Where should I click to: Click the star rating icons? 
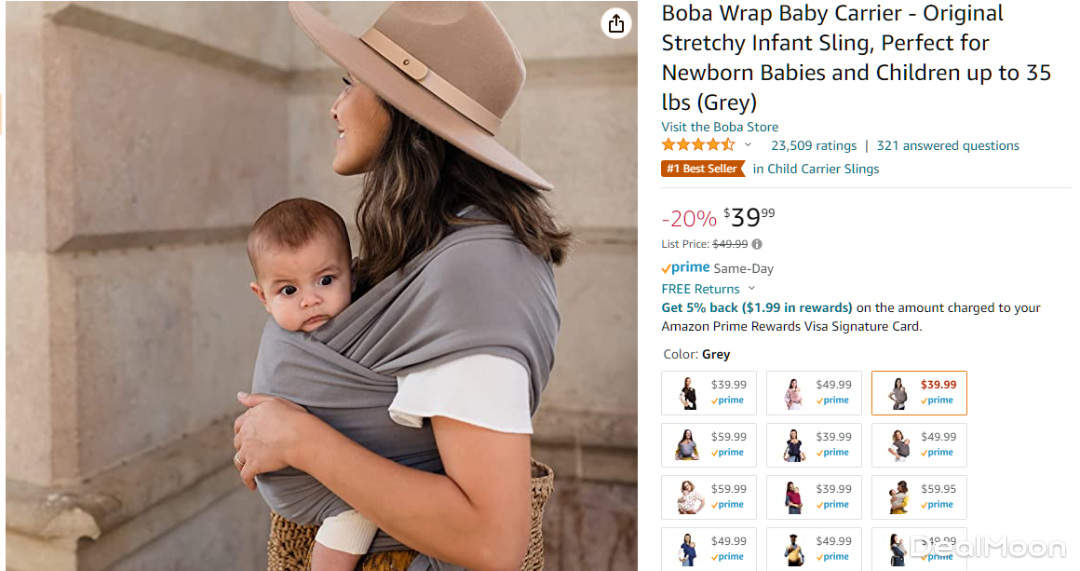pos(698,145)
